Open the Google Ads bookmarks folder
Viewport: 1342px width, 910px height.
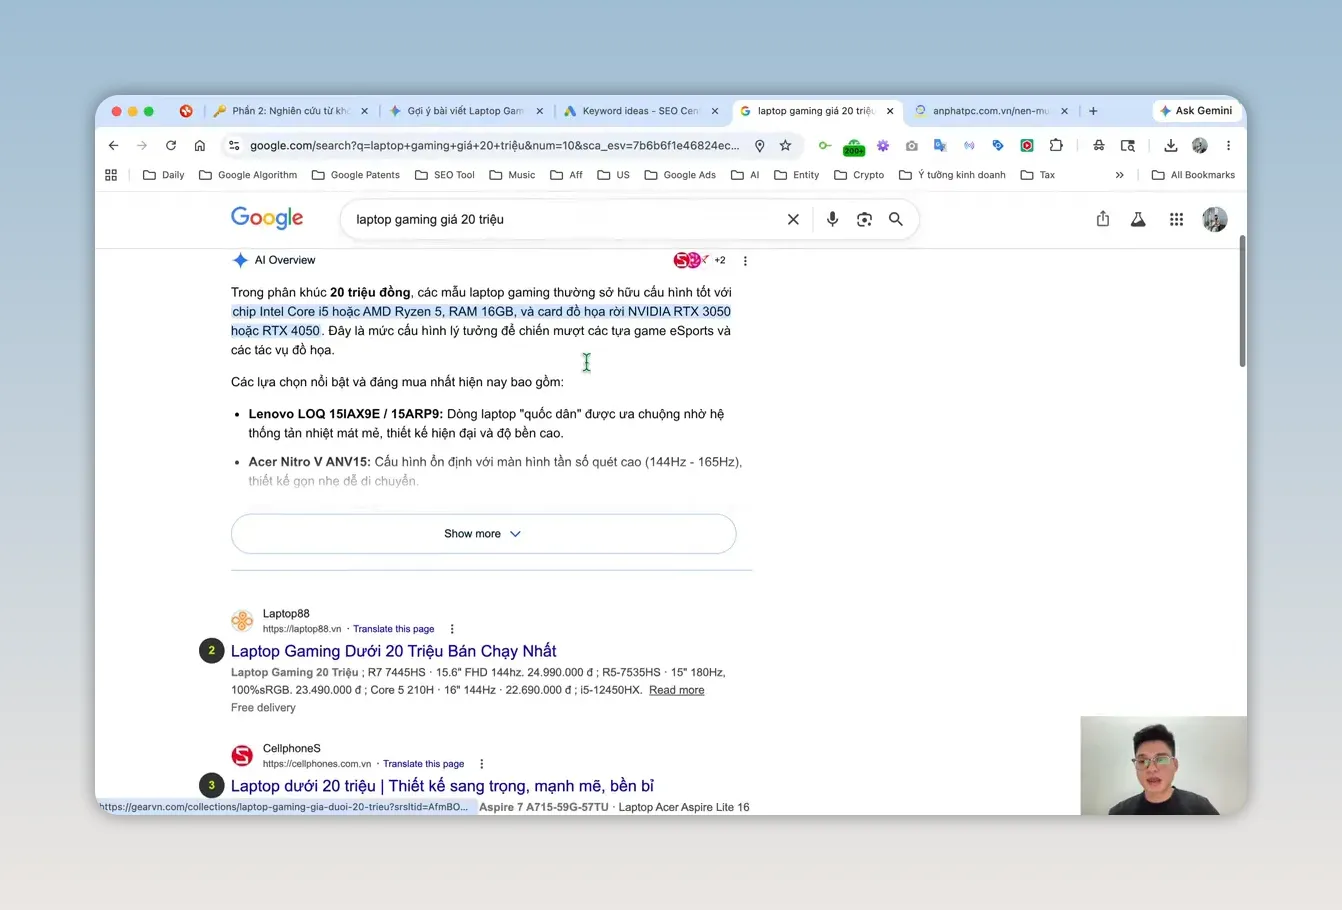[680, 175]
